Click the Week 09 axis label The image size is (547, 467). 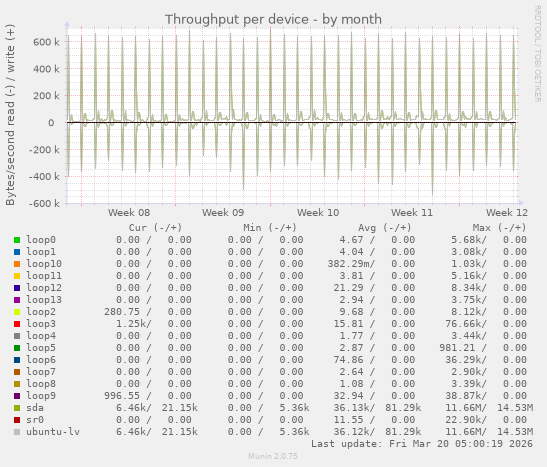(x=223, y=213)
